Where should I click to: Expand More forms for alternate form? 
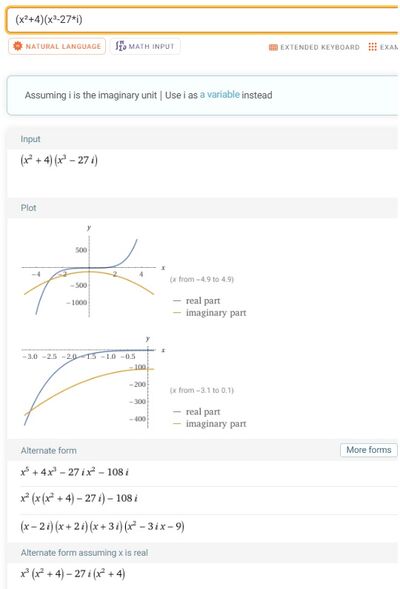click(x=368, y=450)
